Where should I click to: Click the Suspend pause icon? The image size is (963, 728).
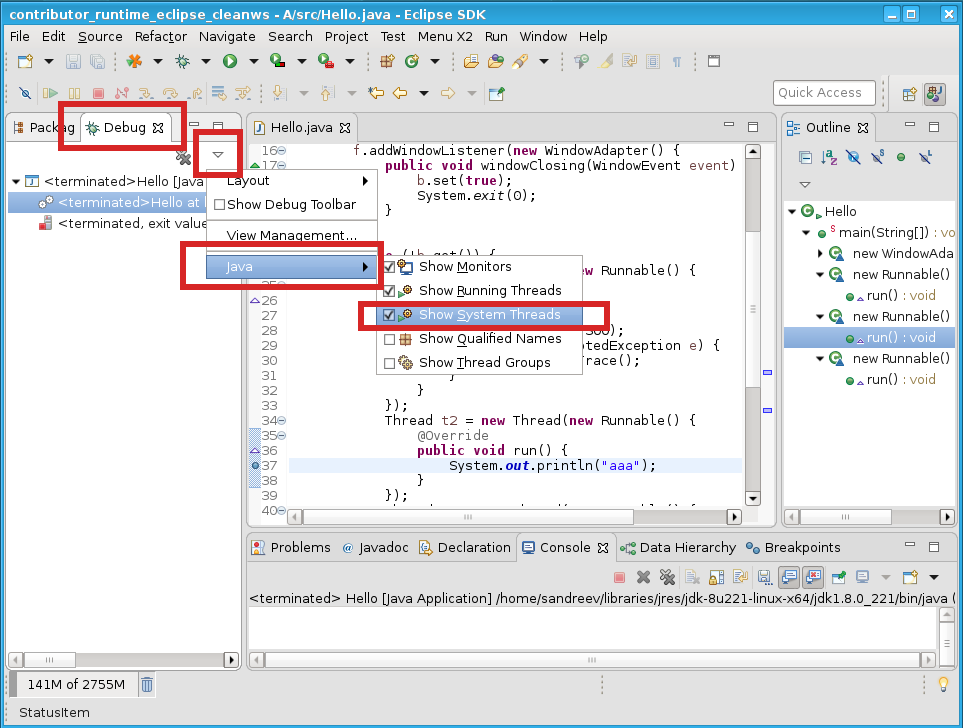(x=74, y=93)
